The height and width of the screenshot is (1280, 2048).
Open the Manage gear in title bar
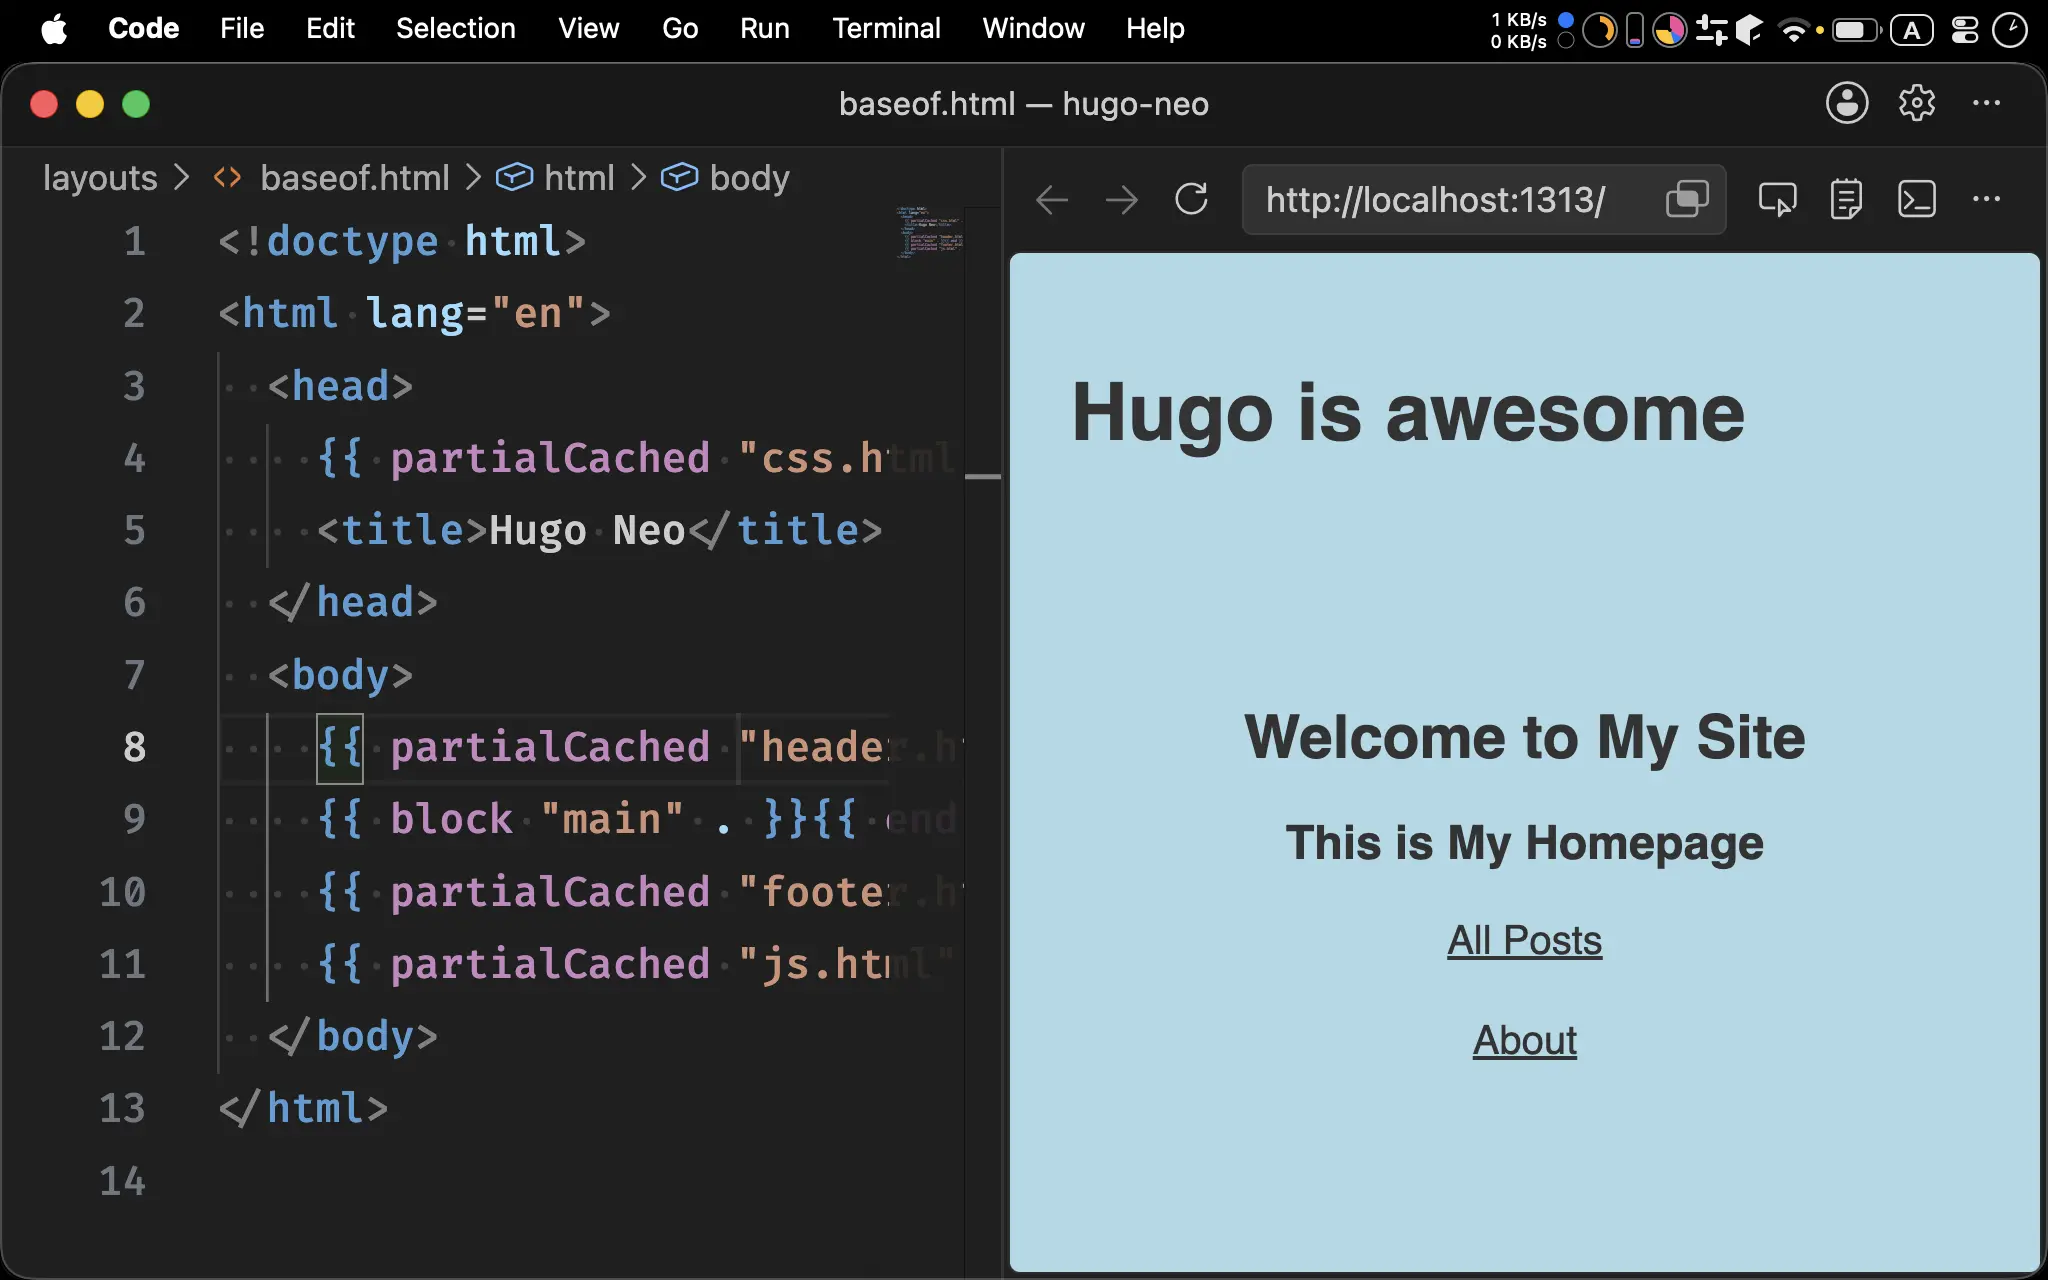[x=1917, y=103]
